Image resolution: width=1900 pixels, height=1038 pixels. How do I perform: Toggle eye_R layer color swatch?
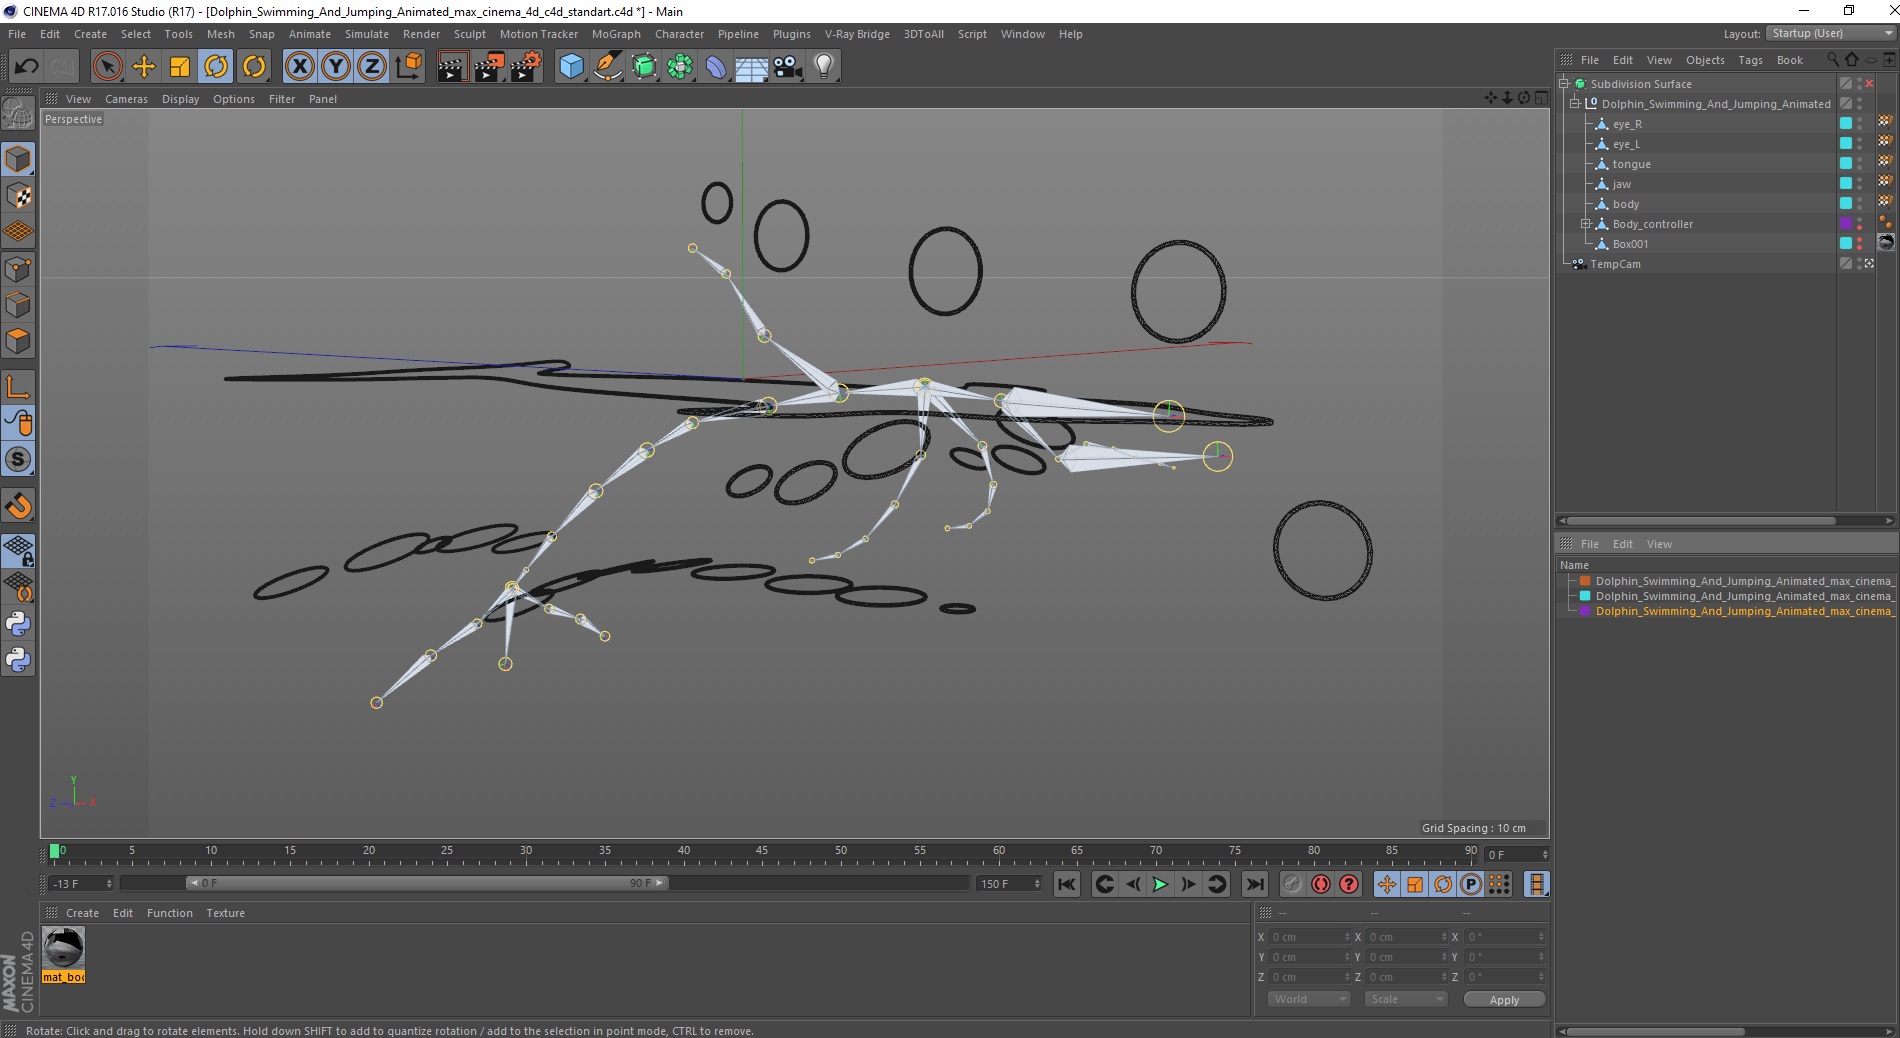point(1846,124)
